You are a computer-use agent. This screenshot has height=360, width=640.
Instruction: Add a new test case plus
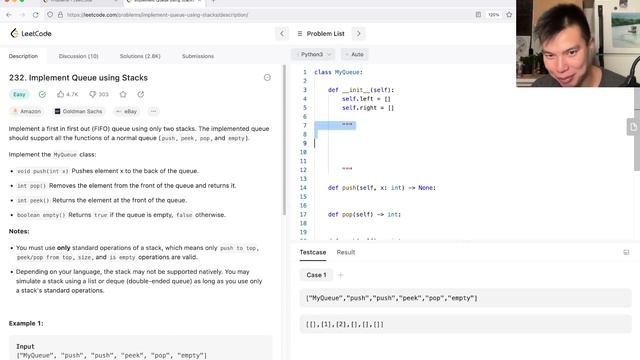tap(340, 275)
